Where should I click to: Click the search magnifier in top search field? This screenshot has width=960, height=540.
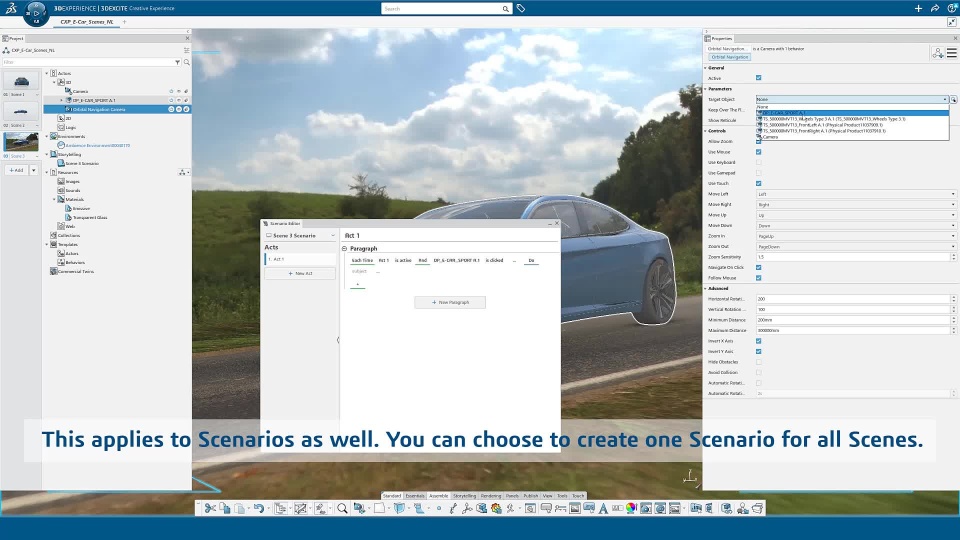(x=505, y=9)
